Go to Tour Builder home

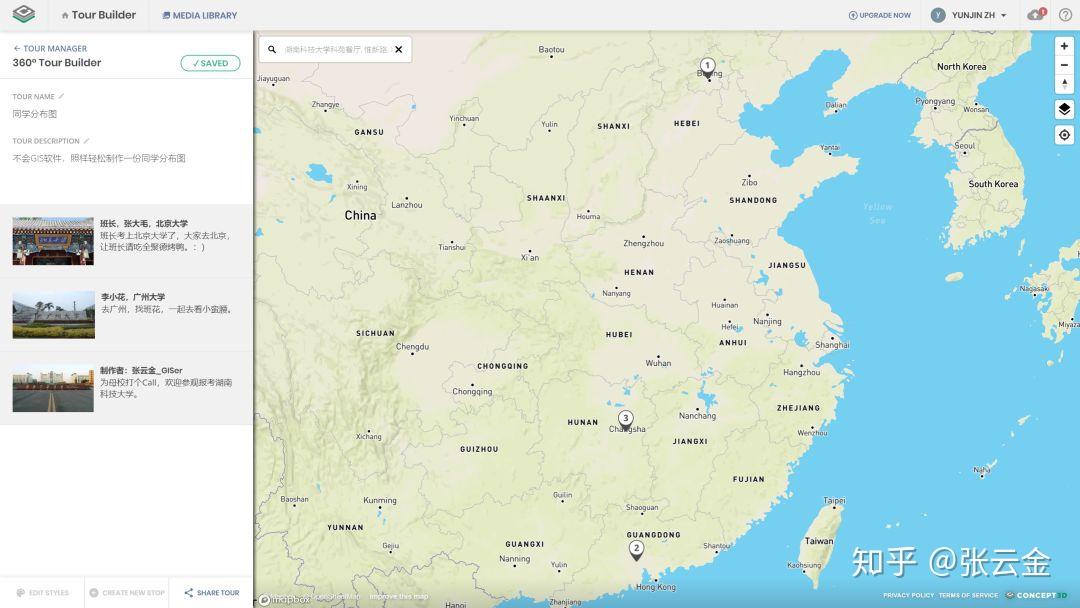tap(98, 15)
